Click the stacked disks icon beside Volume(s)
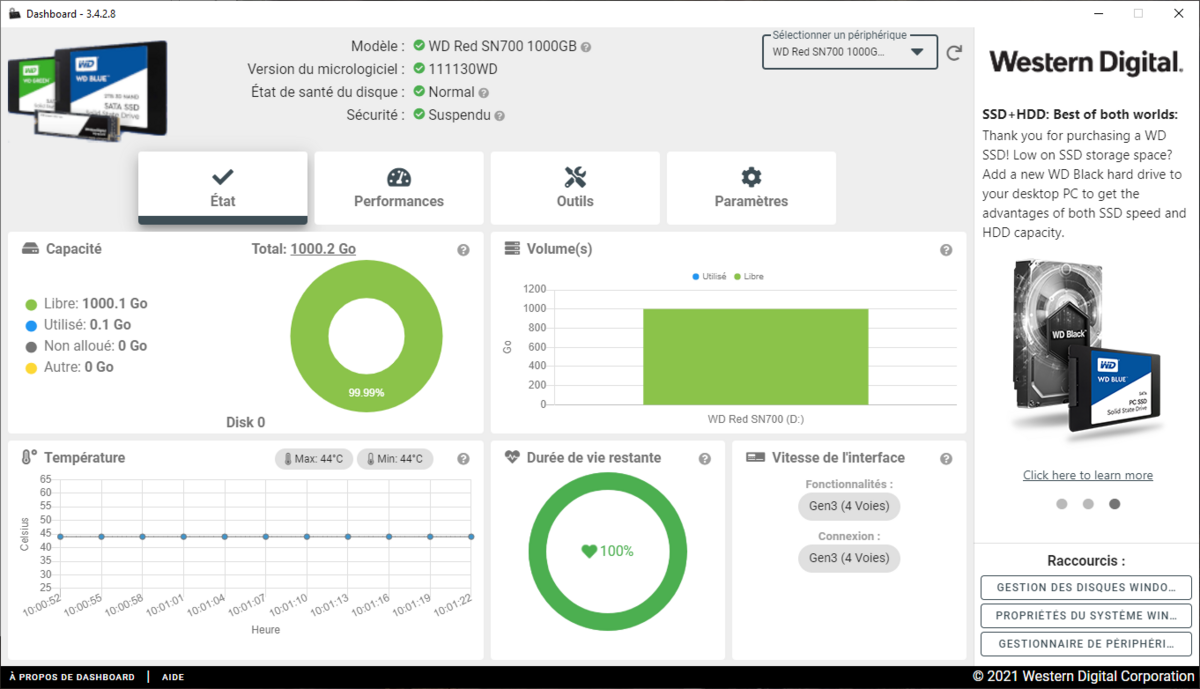The width and height of the screenshot is (1200, 689). [x=512, y=248]
